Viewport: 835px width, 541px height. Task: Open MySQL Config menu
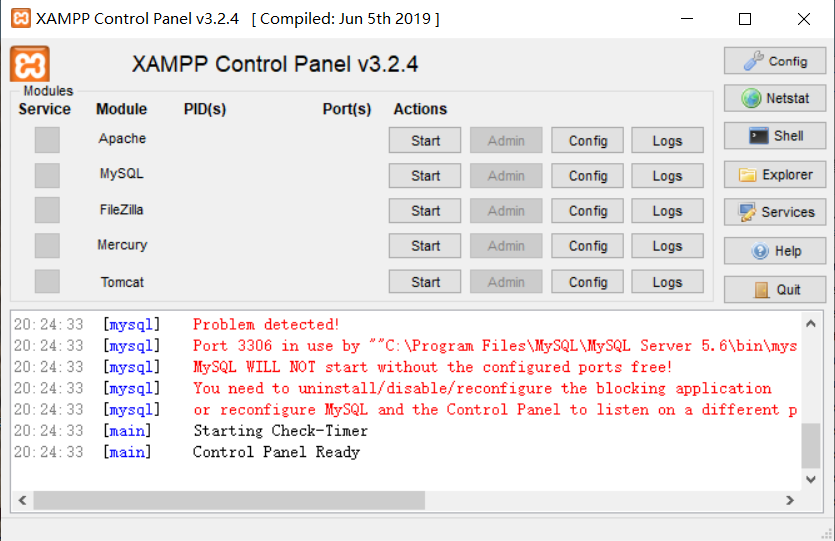587,175
